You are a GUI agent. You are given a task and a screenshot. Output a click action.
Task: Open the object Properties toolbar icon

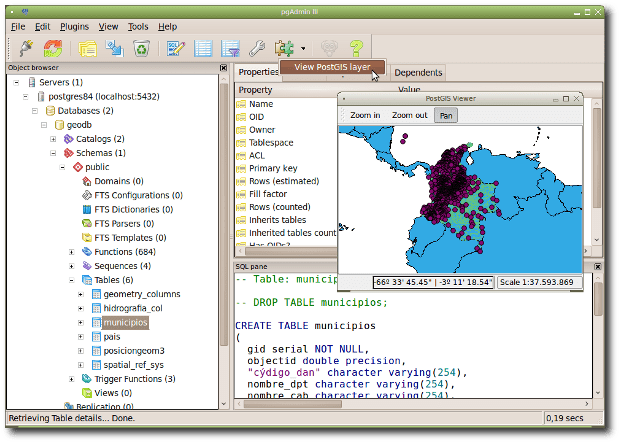coord(88,49)
